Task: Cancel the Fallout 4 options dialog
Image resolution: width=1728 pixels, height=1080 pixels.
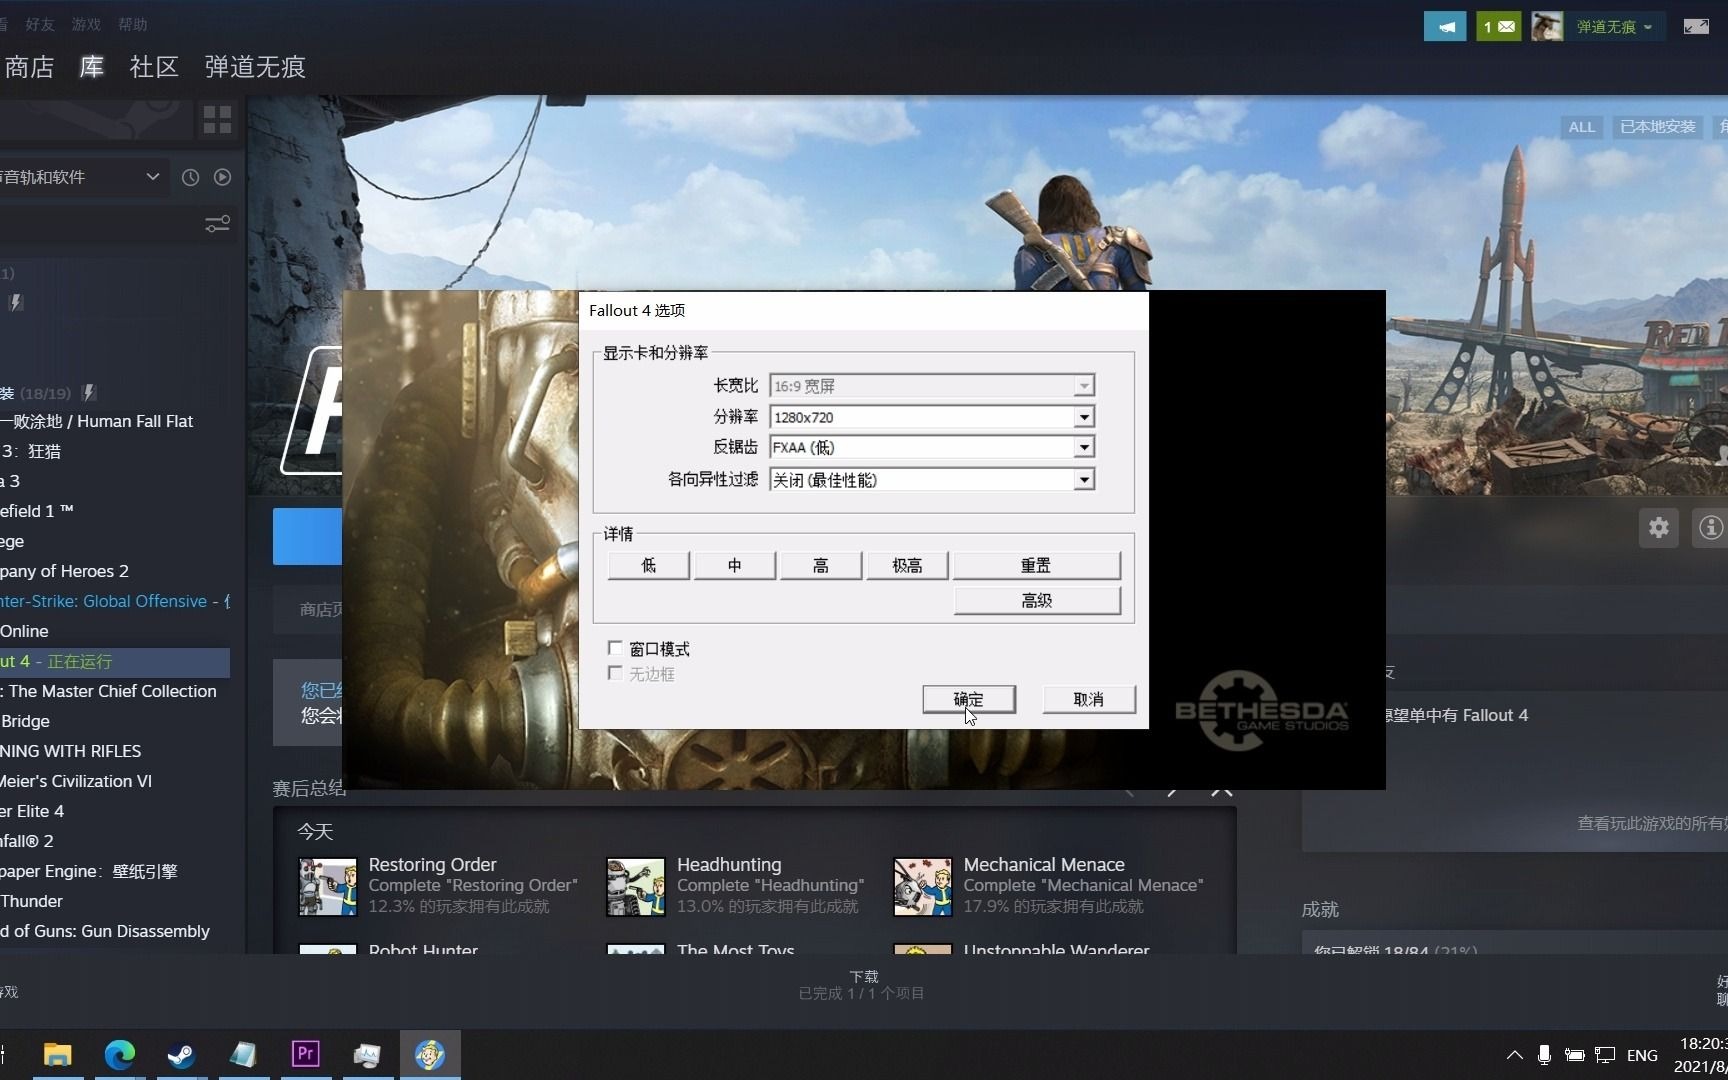Action: coord(1089,699)
